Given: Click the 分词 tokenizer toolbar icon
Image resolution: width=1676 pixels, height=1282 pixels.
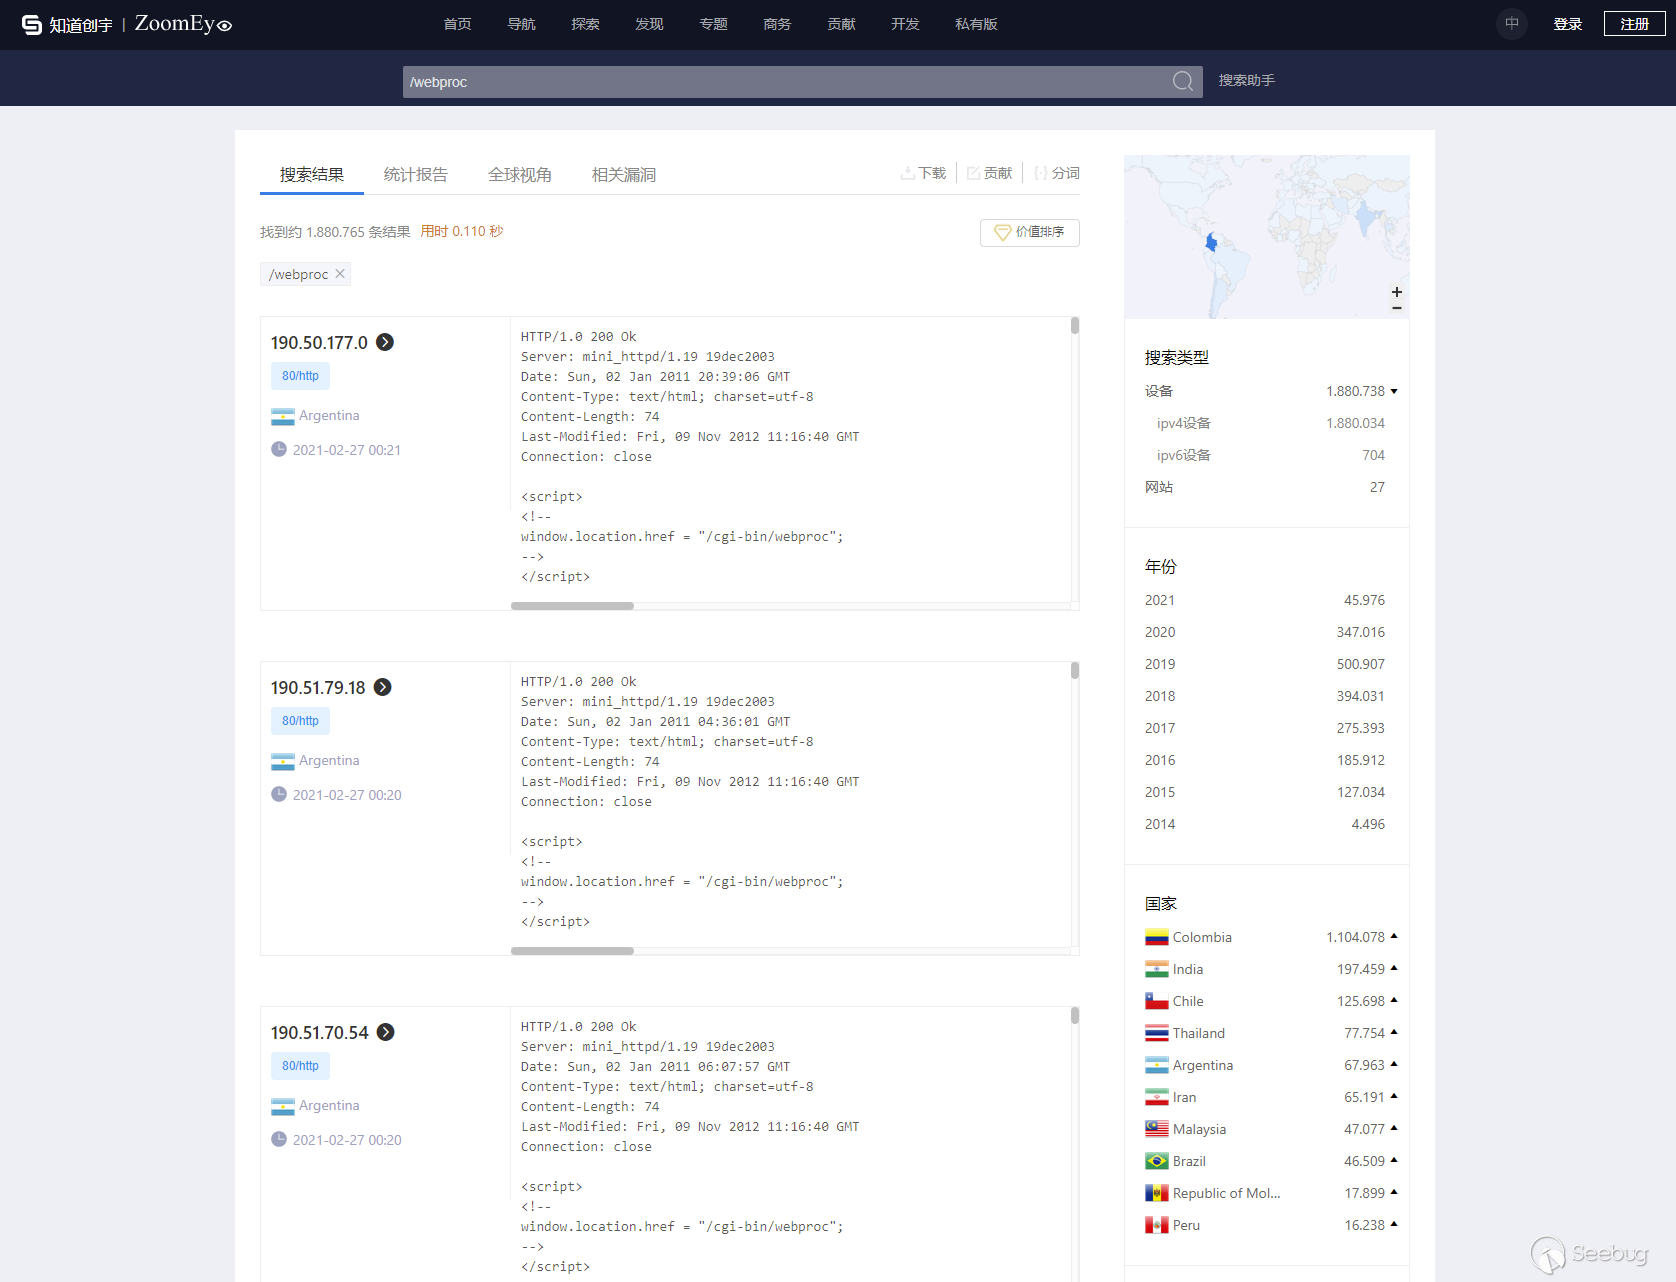Looking at the screenshot, I should (x=1056, y=173).
